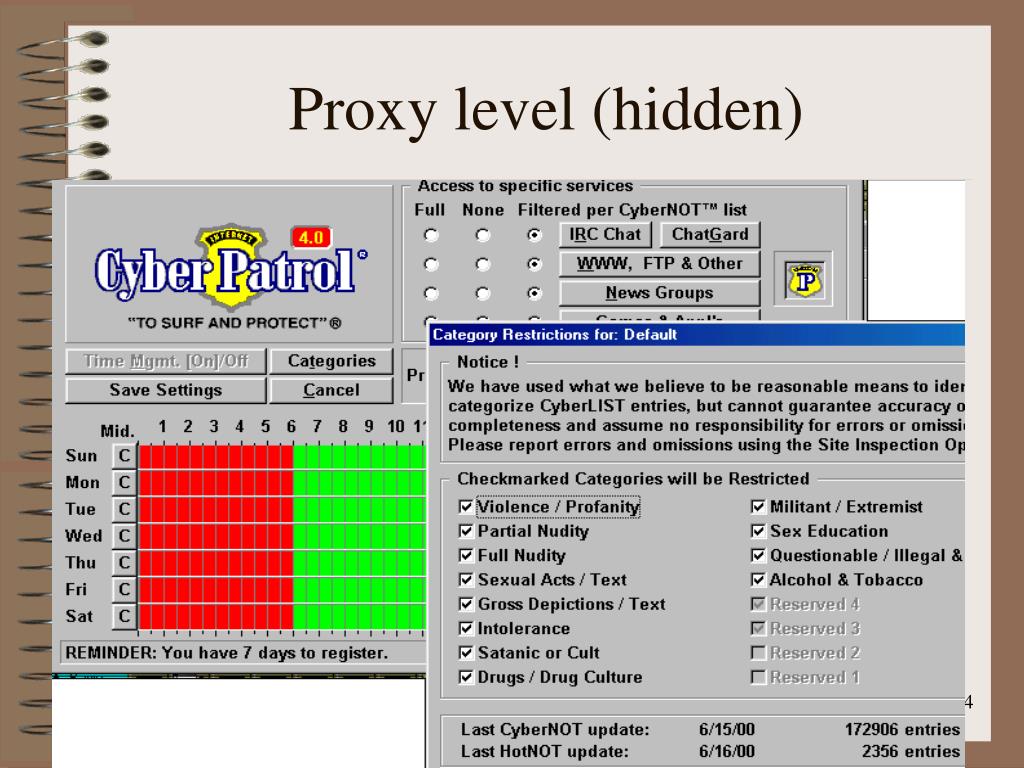Click the Monday 'C' day button

pos(124,483)
